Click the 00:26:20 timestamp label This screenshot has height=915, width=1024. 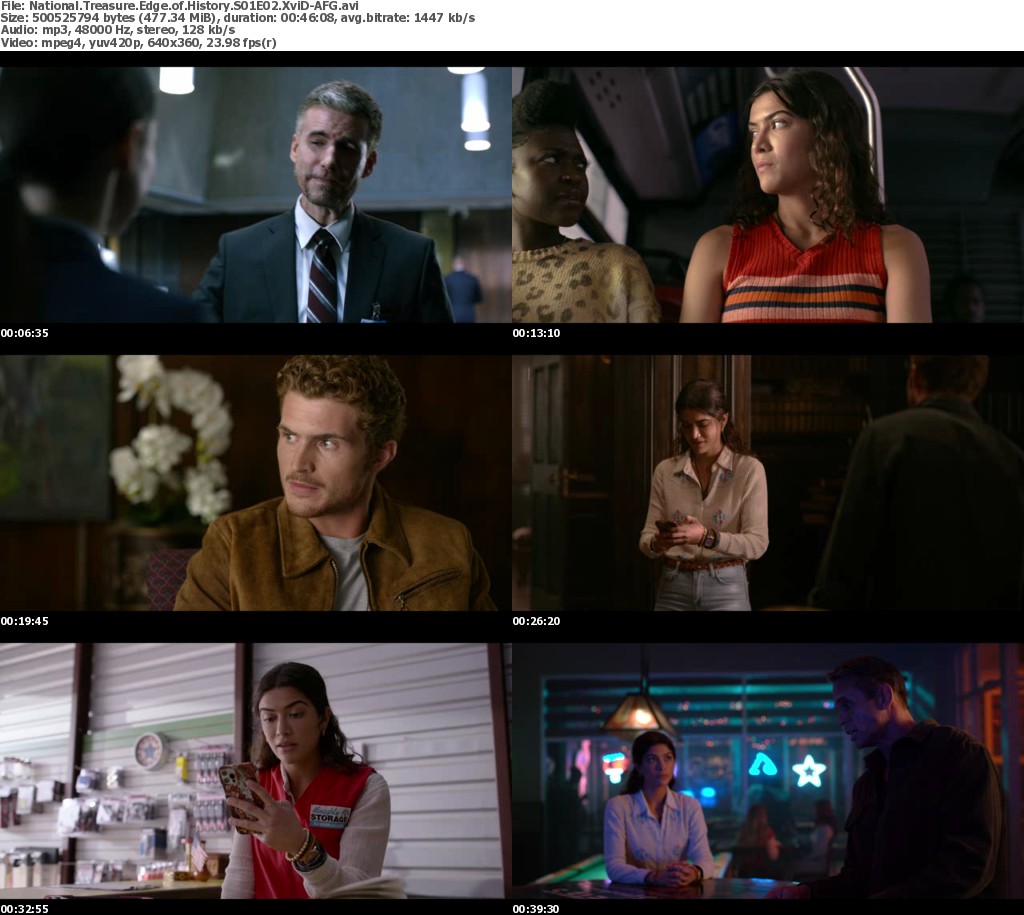(x=537, y=621)
